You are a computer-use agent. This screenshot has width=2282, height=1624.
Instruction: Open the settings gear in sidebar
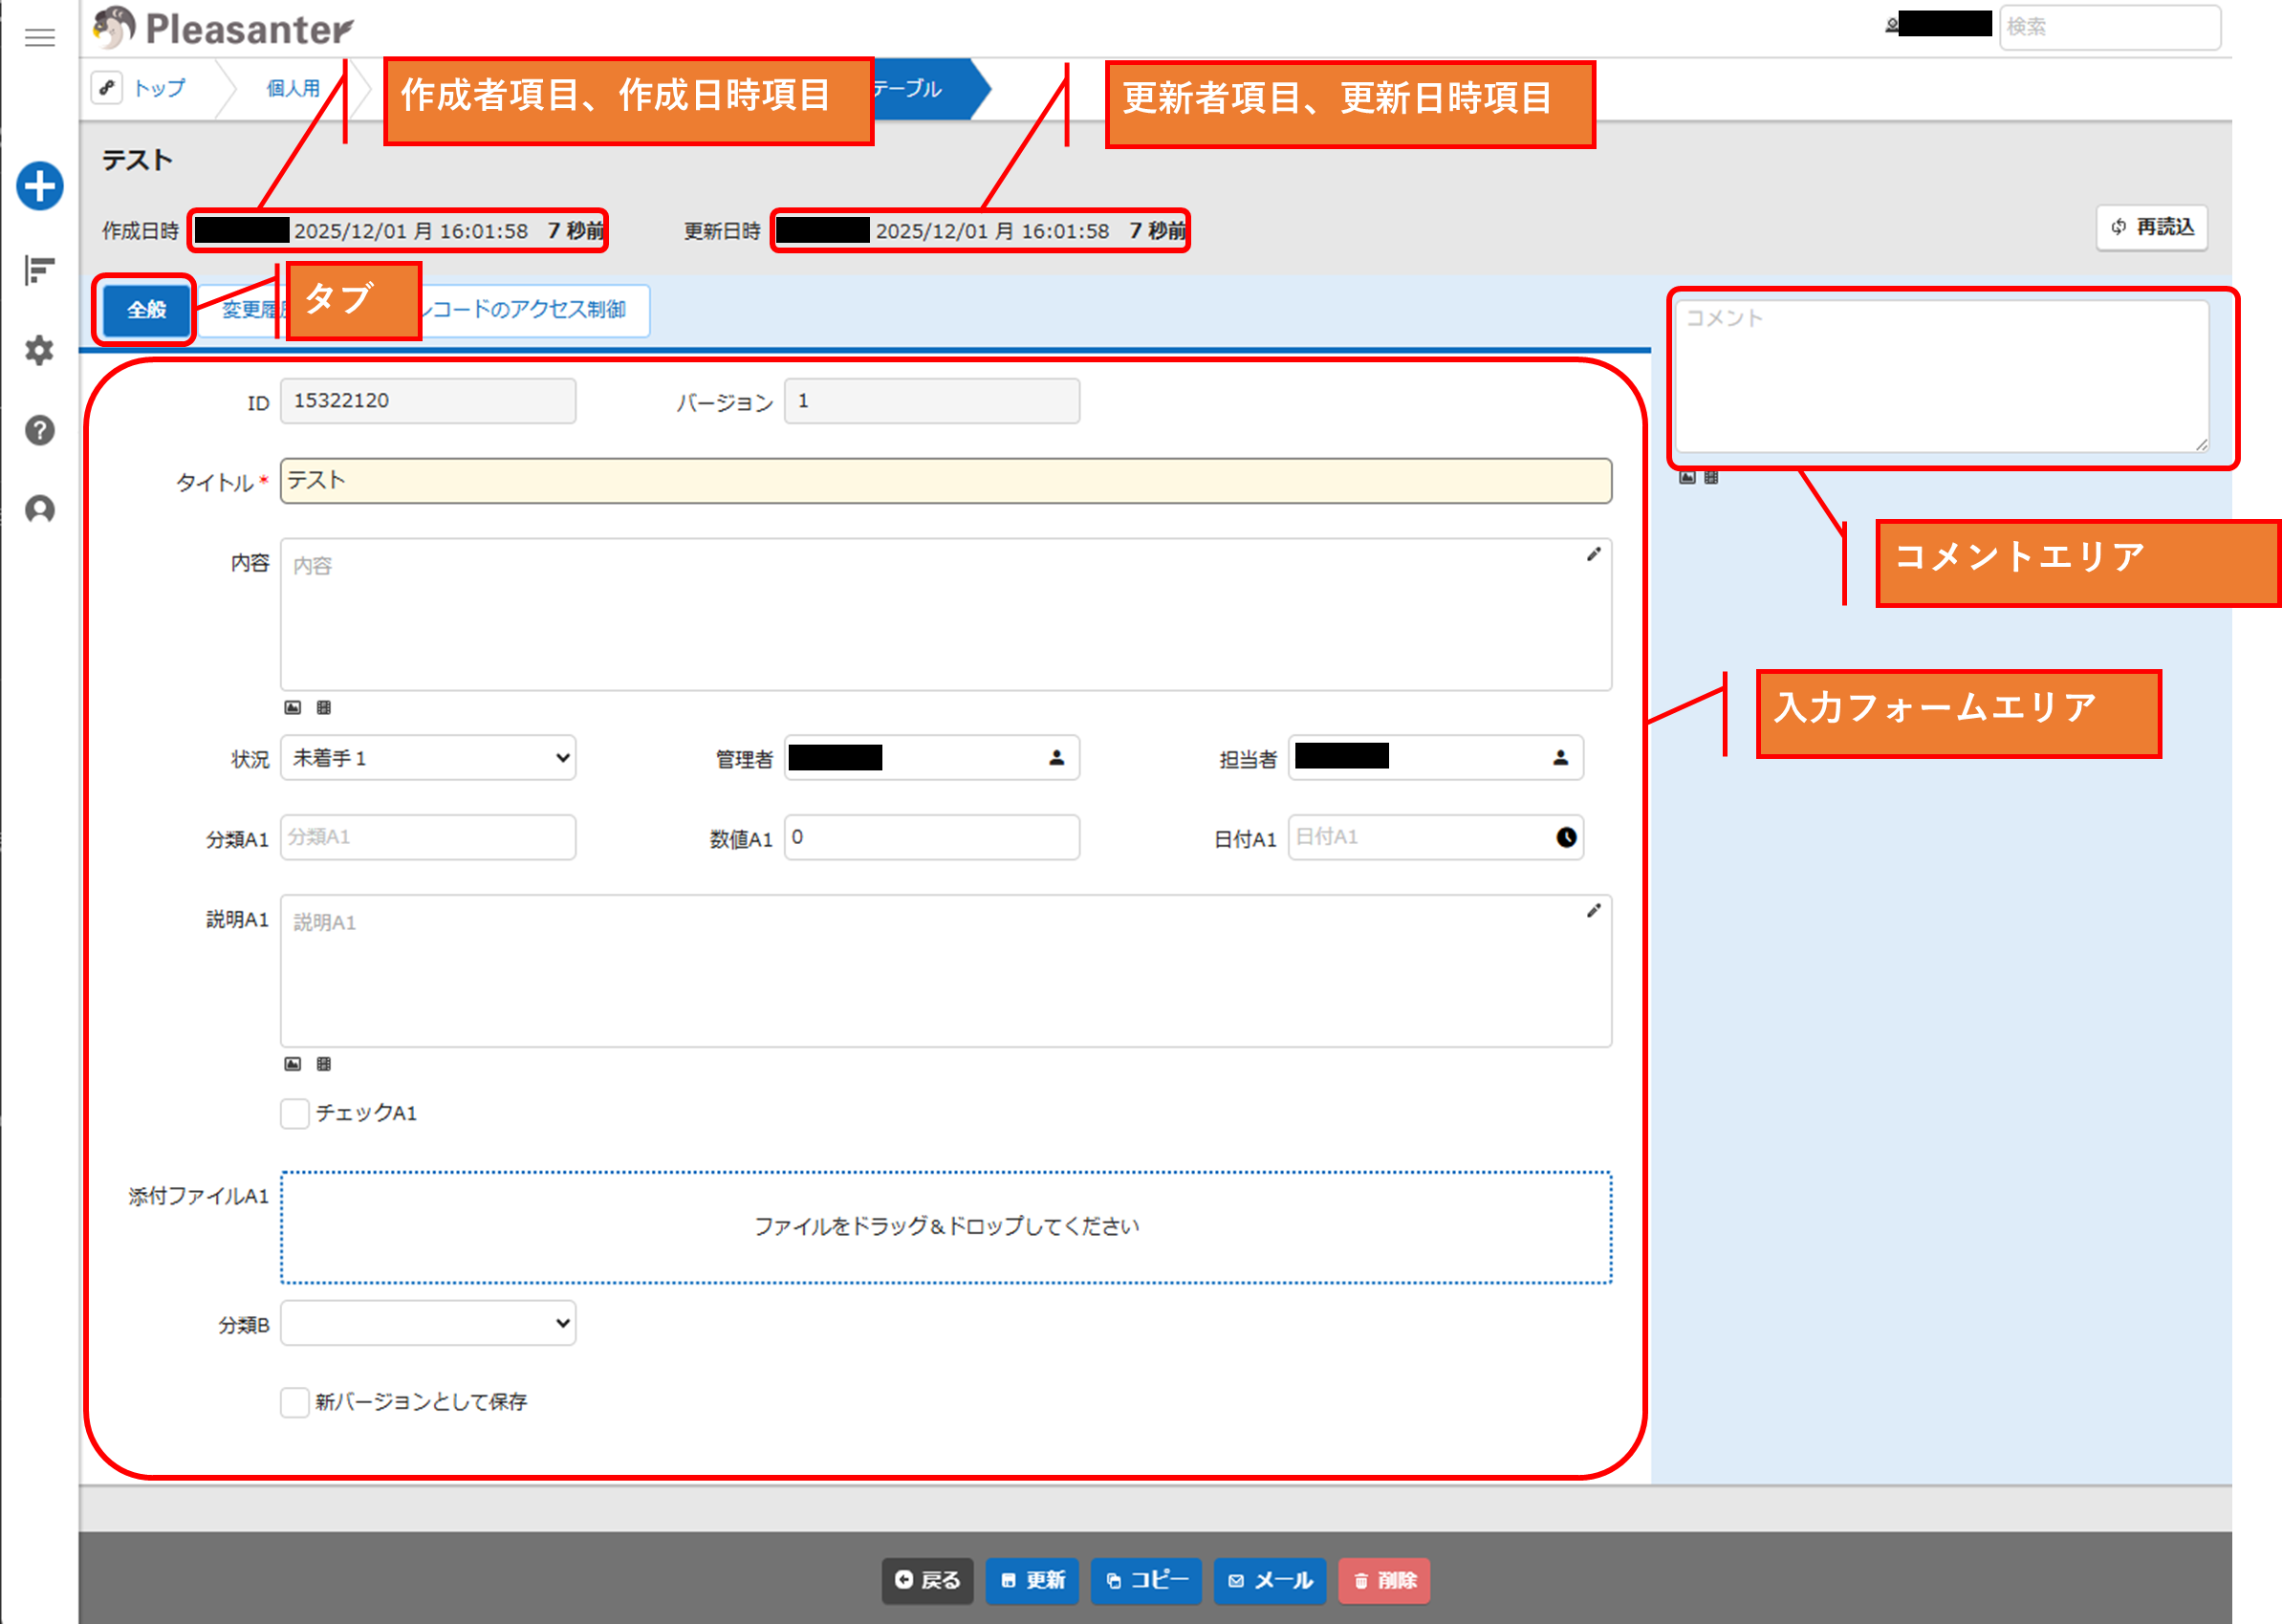(x=39, y=351)
